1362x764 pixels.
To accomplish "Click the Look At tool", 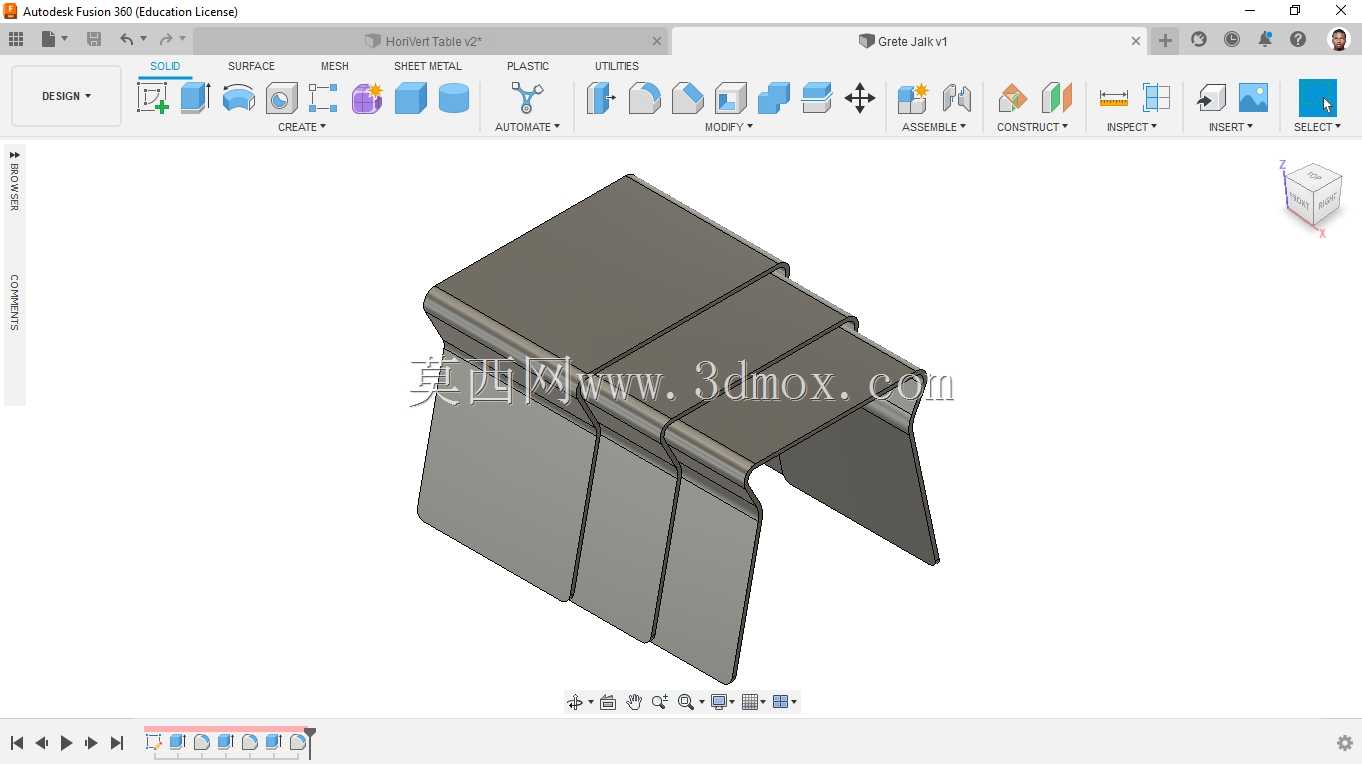I will [607, 702].
